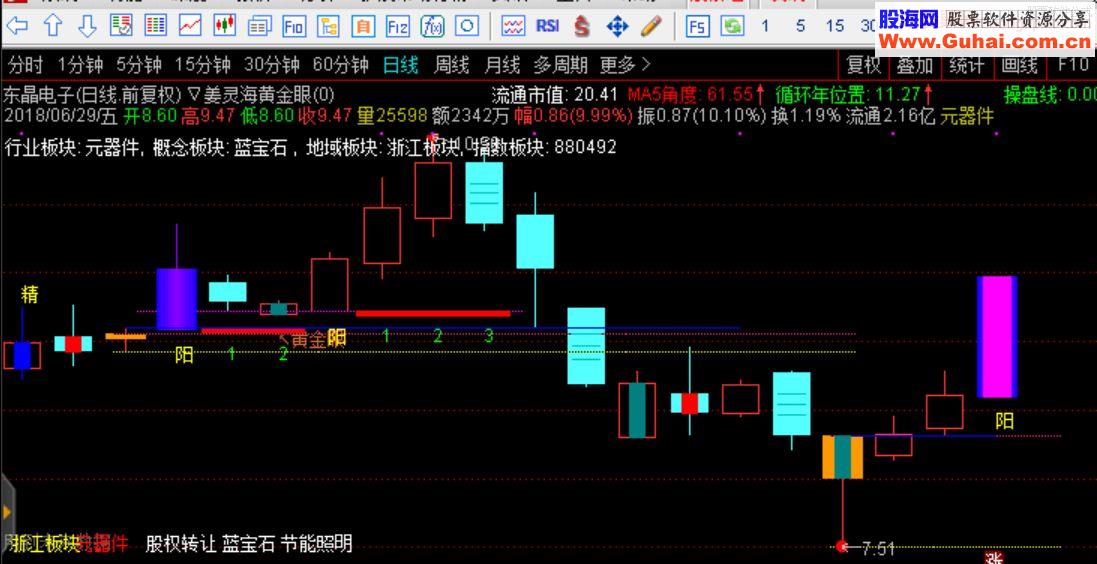This screenshot has height=564, width=1097.
Task: Select the 日线 daily tab
Action: (x=400, y=66)
